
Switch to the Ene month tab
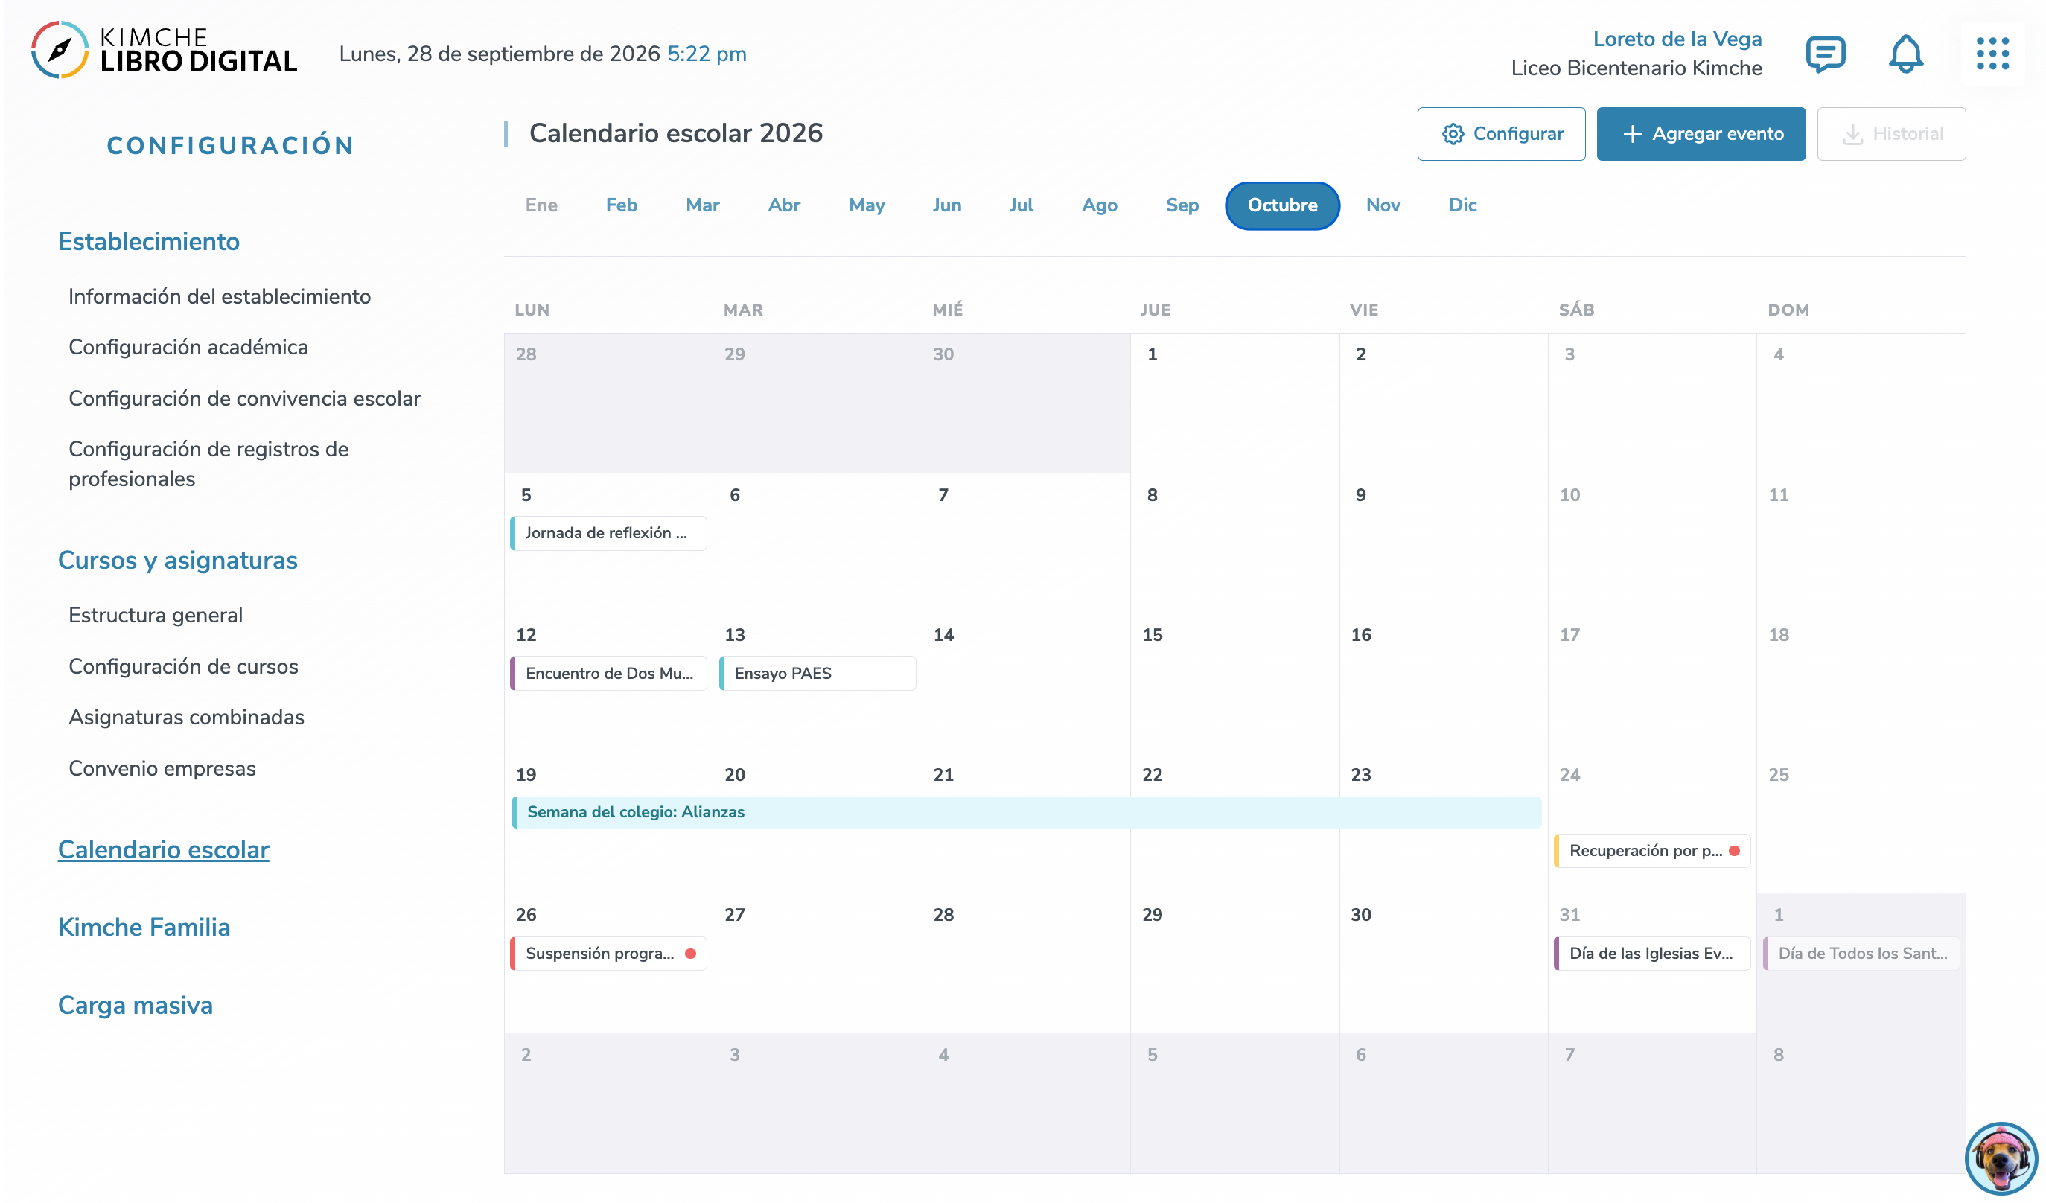(541, 205)
